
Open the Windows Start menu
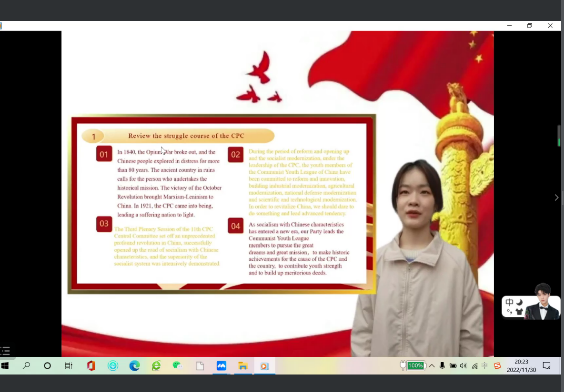click(5, 366)
